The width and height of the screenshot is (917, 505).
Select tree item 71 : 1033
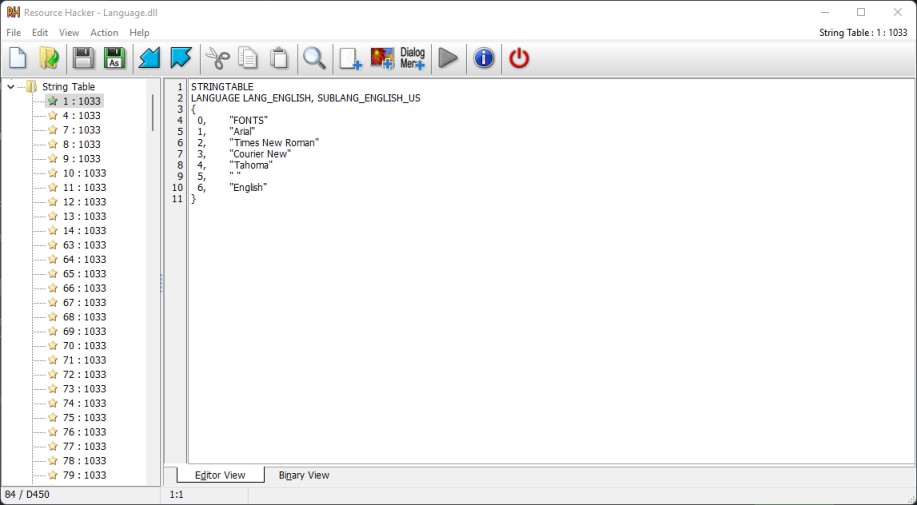coord(84,360)
